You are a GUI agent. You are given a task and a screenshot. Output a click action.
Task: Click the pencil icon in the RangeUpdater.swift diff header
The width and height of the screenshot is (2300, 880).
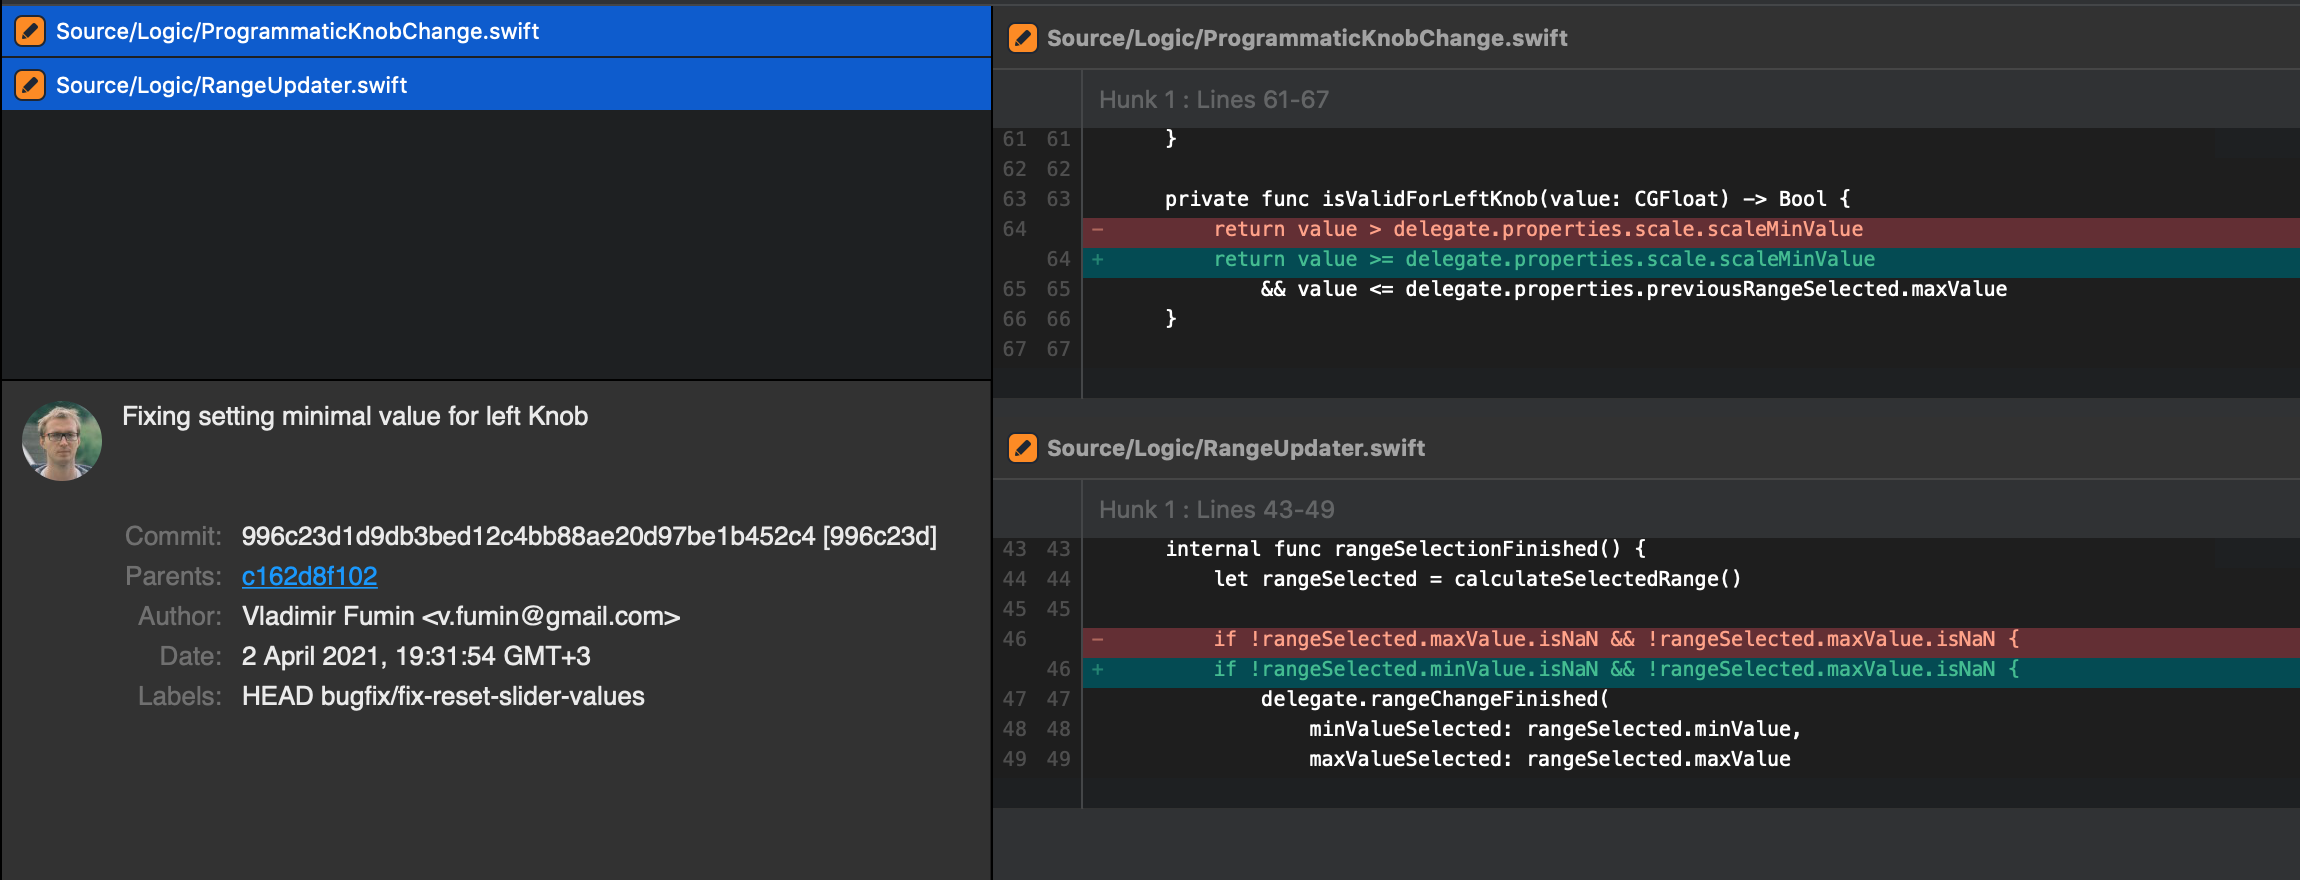pyautogui.click(x=1022, y=448)
